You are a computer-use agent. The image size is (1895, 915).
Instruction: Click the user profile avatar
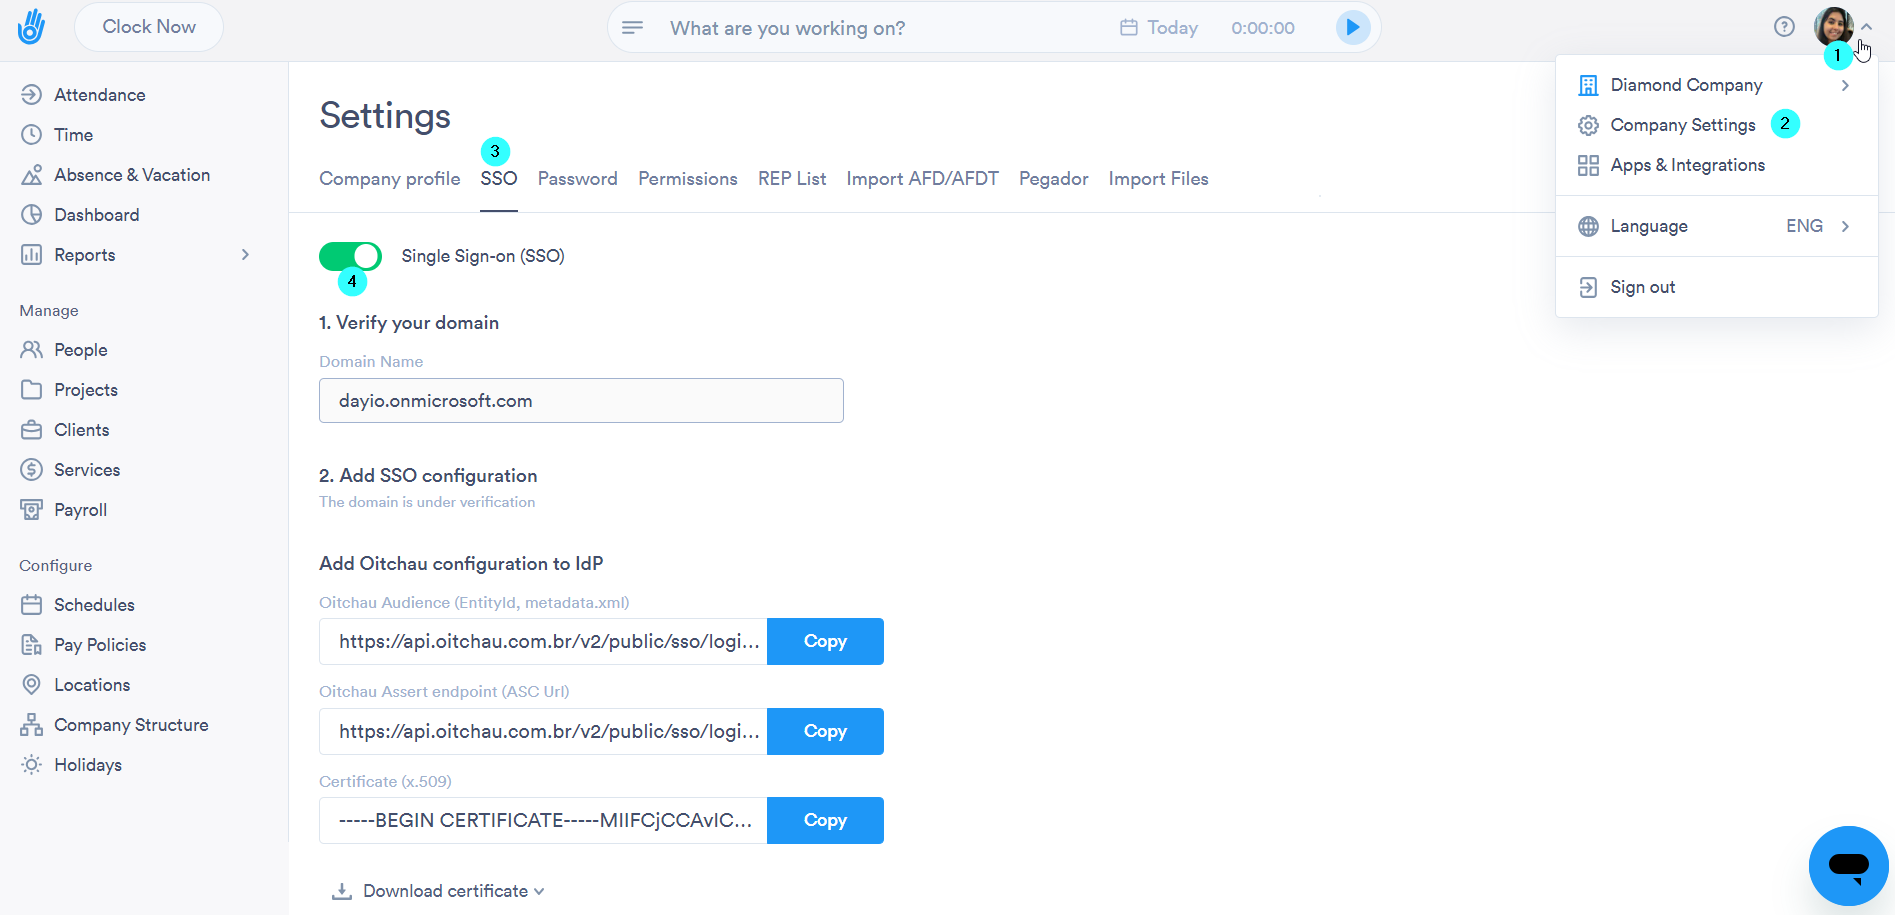1834,27
